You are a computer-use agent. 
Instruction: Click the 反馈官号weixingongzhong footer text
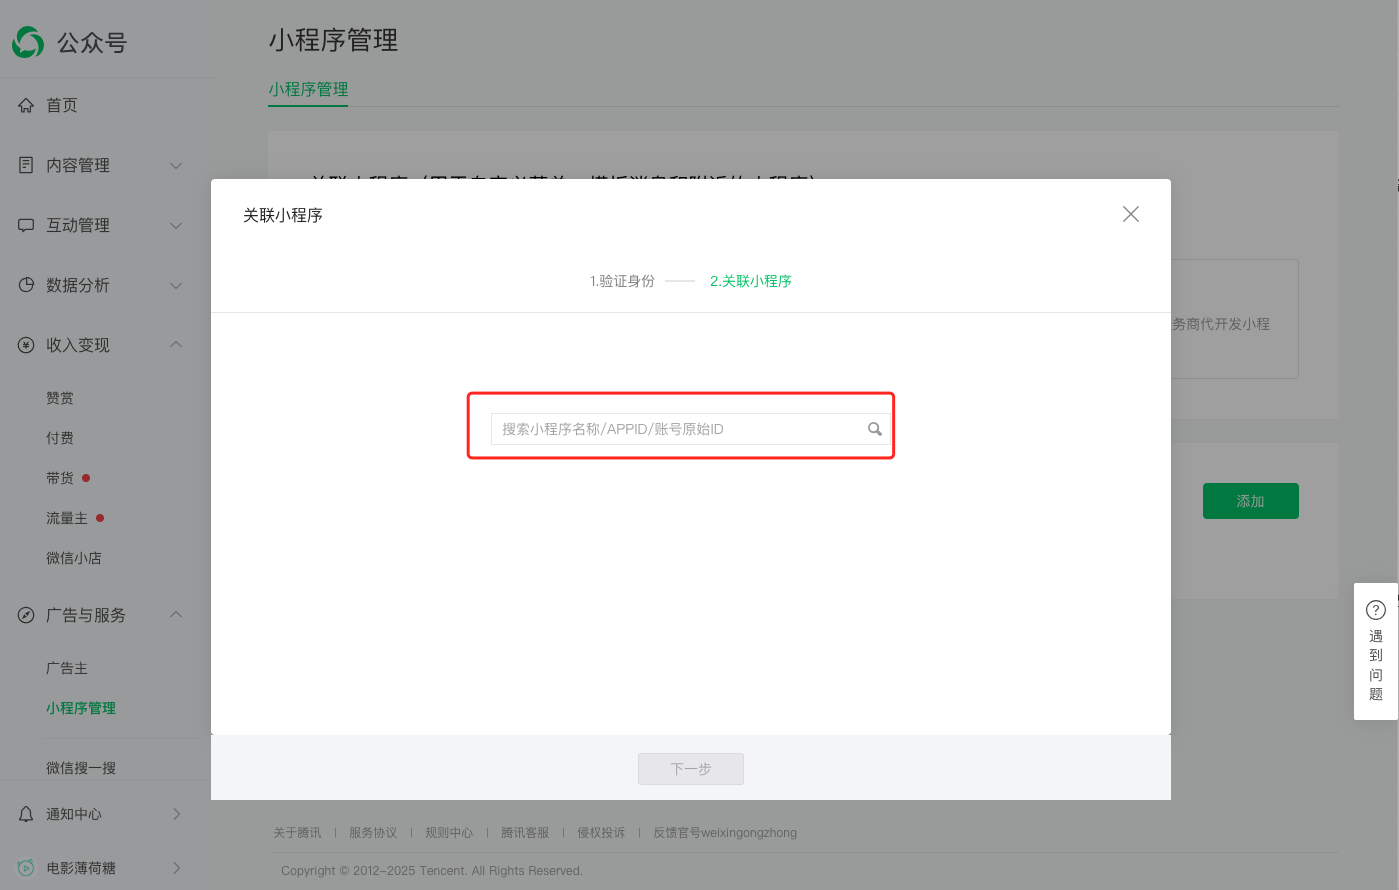725,833
